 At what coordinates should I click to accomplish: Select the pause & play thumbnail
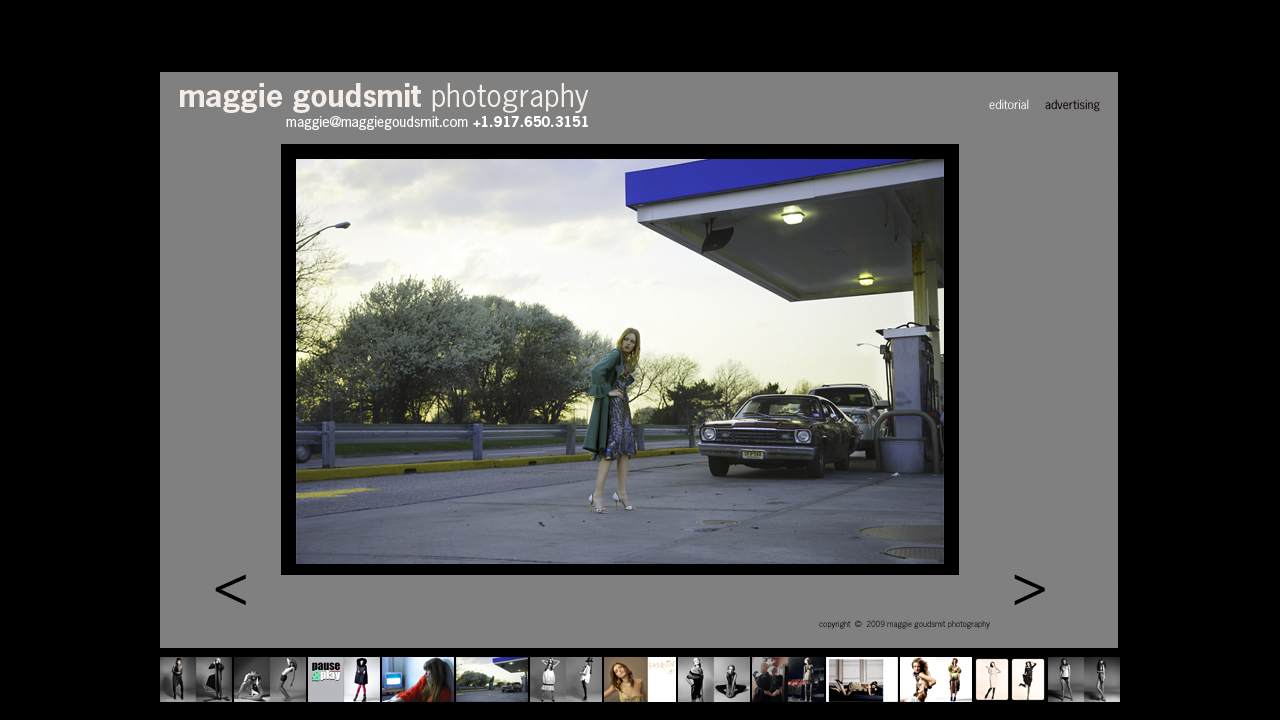(x=344, y=680)
